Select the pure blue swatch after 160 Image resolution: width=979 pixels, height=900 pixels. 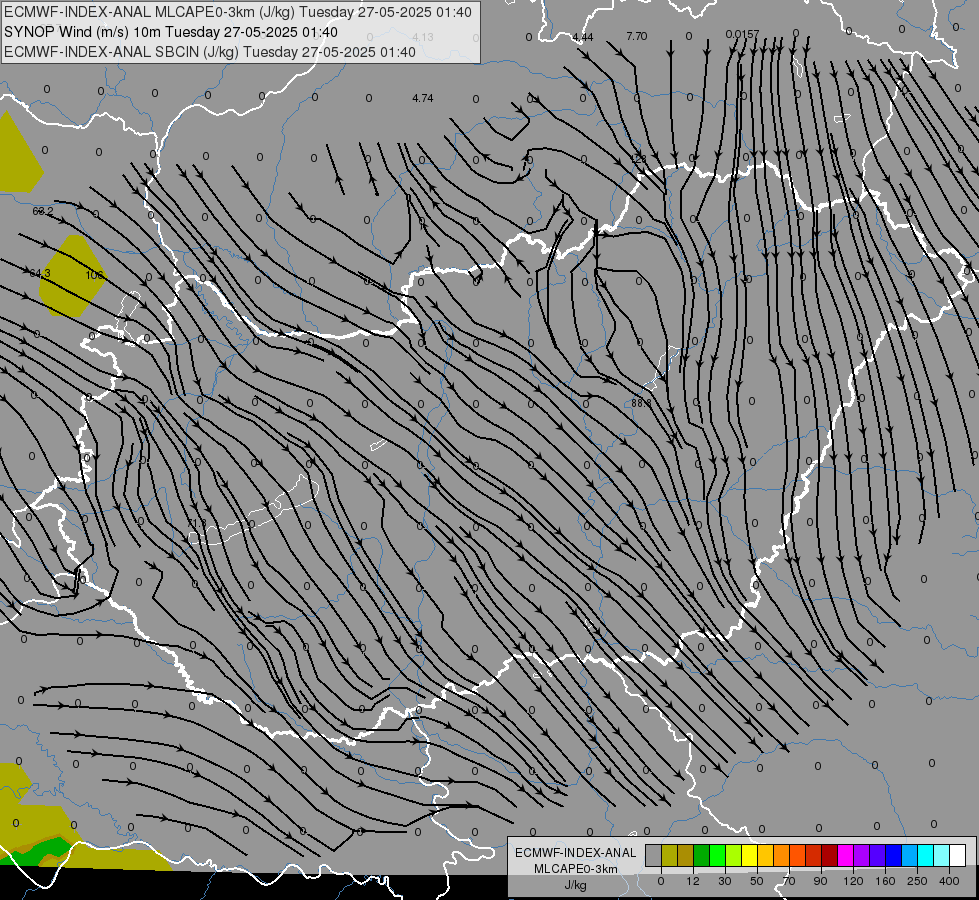[894, 855]
